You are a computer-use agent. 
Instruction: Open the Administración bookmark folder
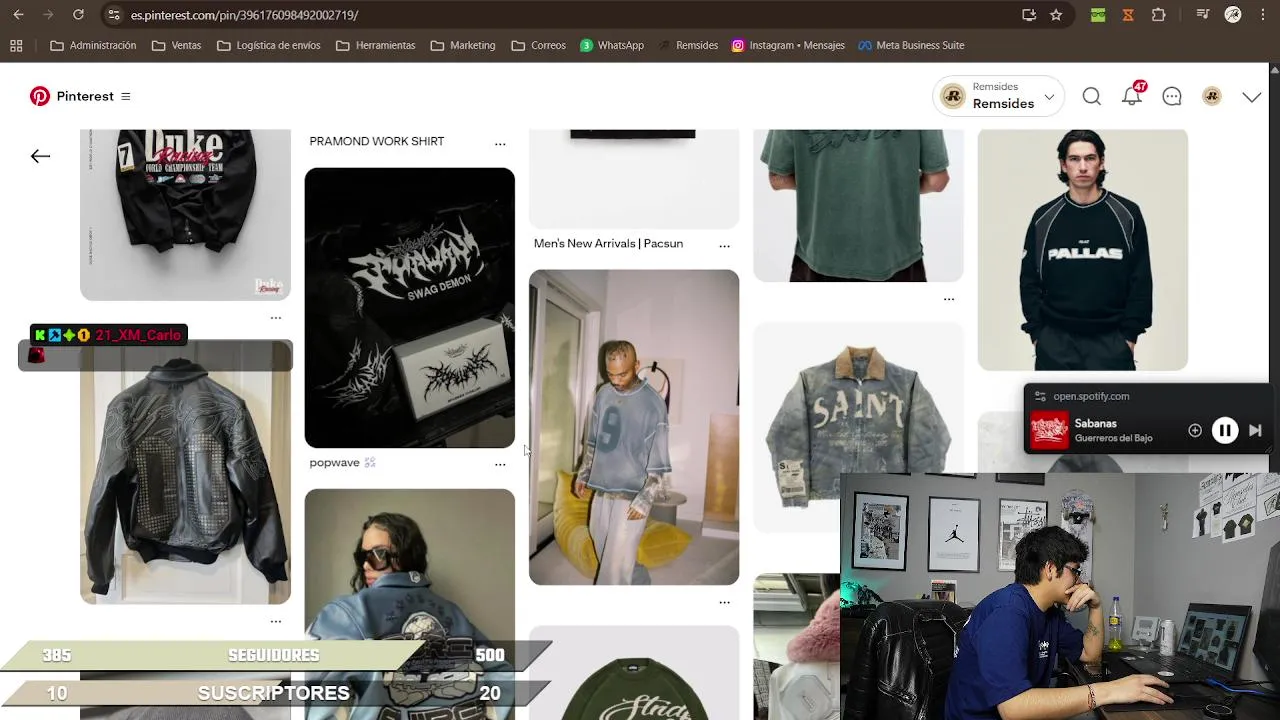click(x=93, y=45)
